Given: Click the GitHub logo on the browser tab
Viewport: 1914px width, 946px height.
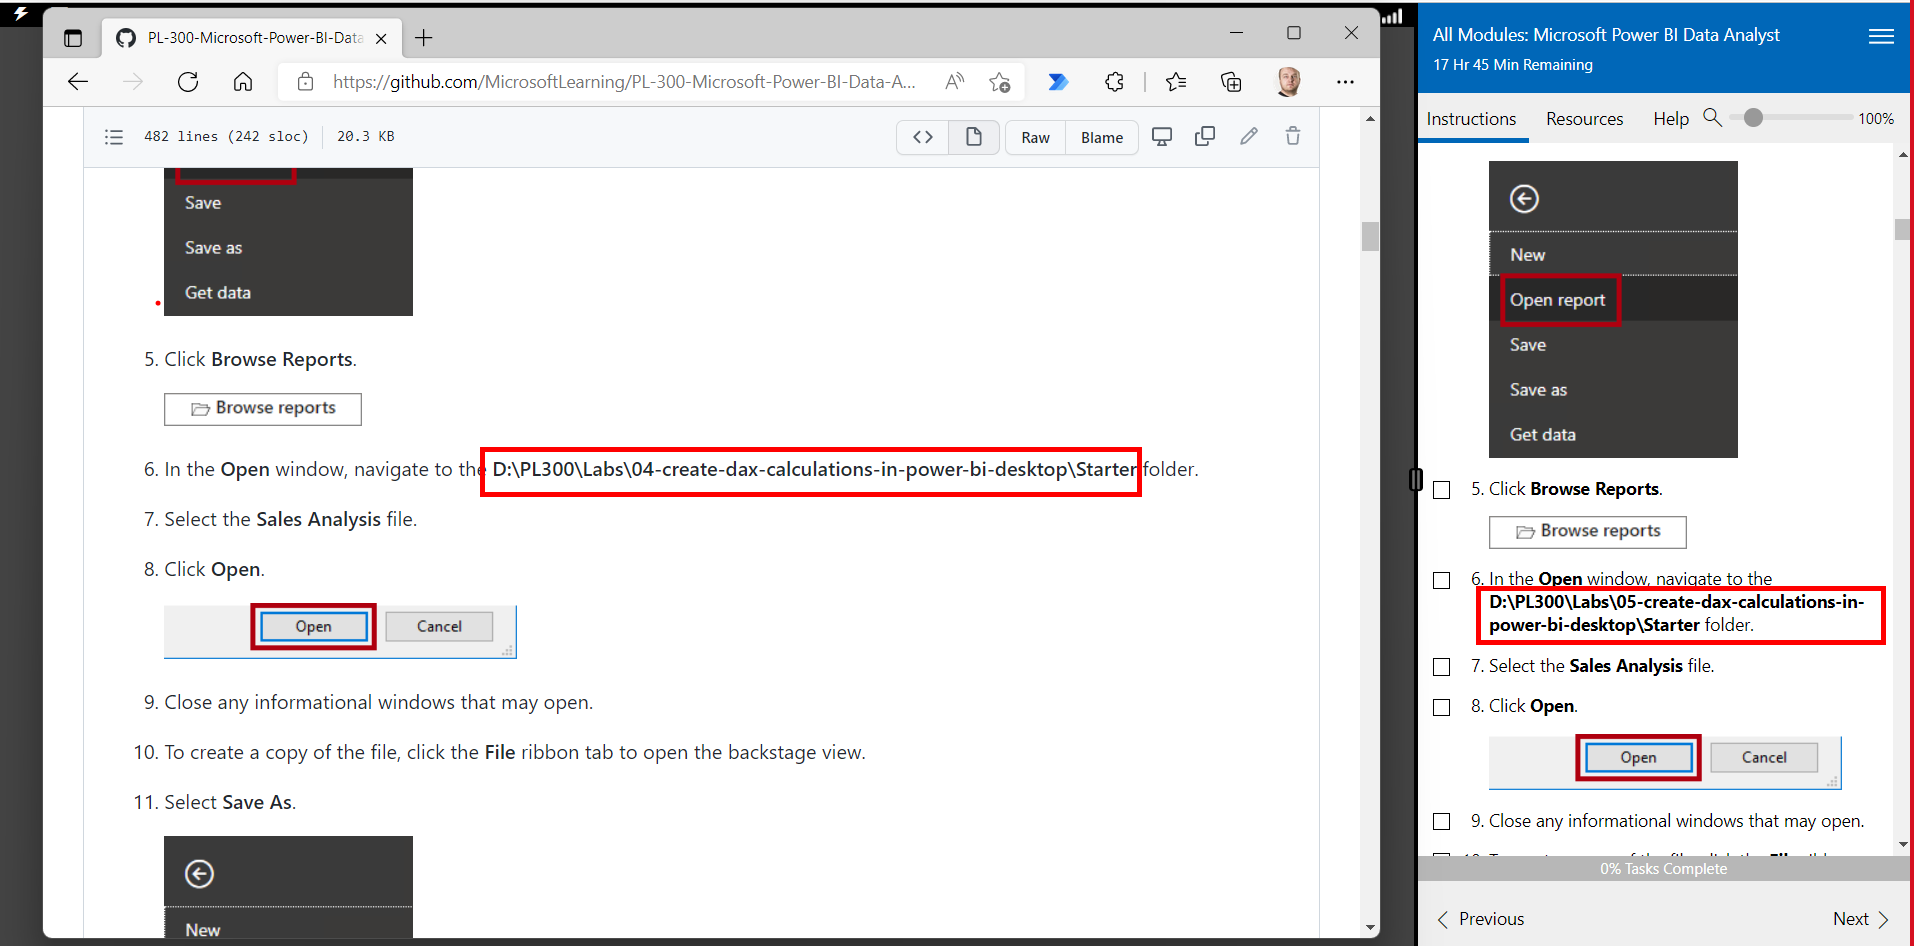Looking at the screenshot, I should pyautogui.click(x=124, y=38).
